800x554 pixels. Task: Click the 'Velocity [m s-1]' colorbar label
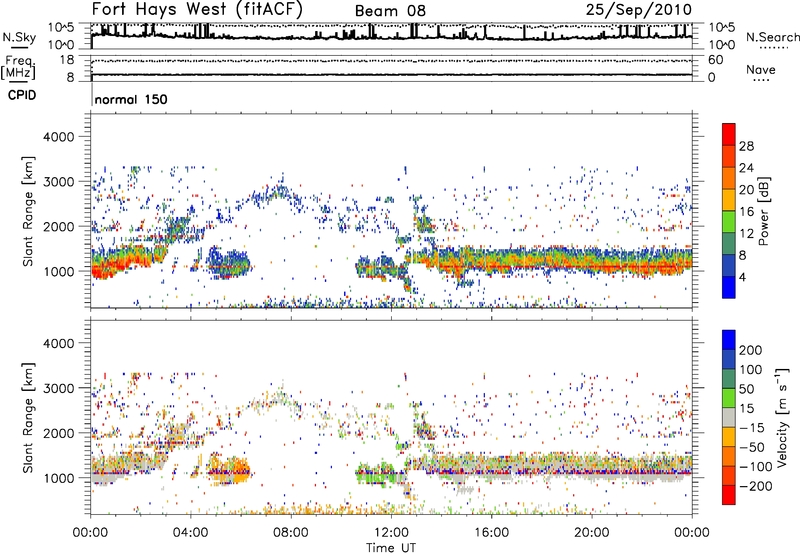782,417
